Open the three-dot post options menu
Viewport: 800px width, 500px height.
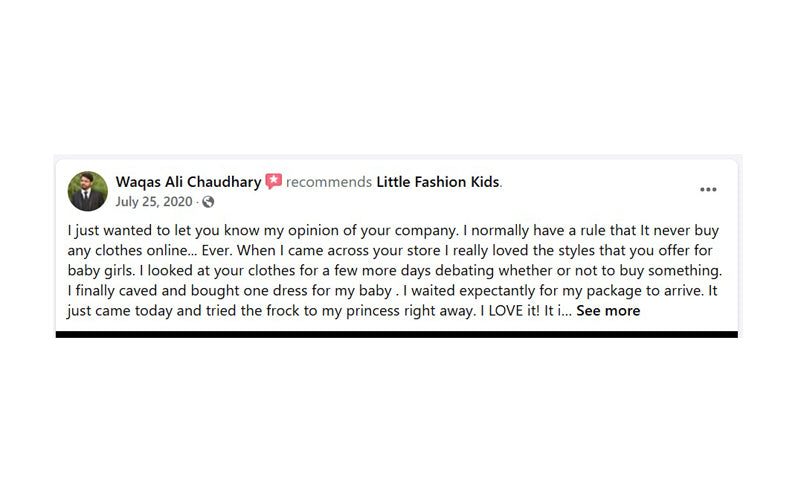708,189
